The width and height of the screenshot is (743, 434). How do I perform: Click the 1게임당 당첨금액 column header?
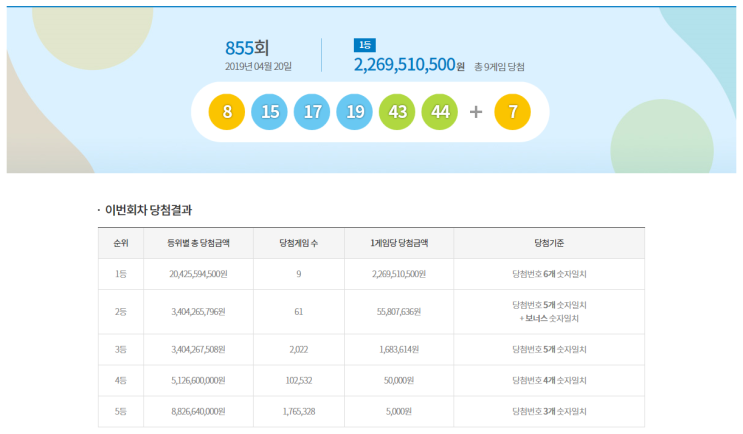(x=399, y=243)
